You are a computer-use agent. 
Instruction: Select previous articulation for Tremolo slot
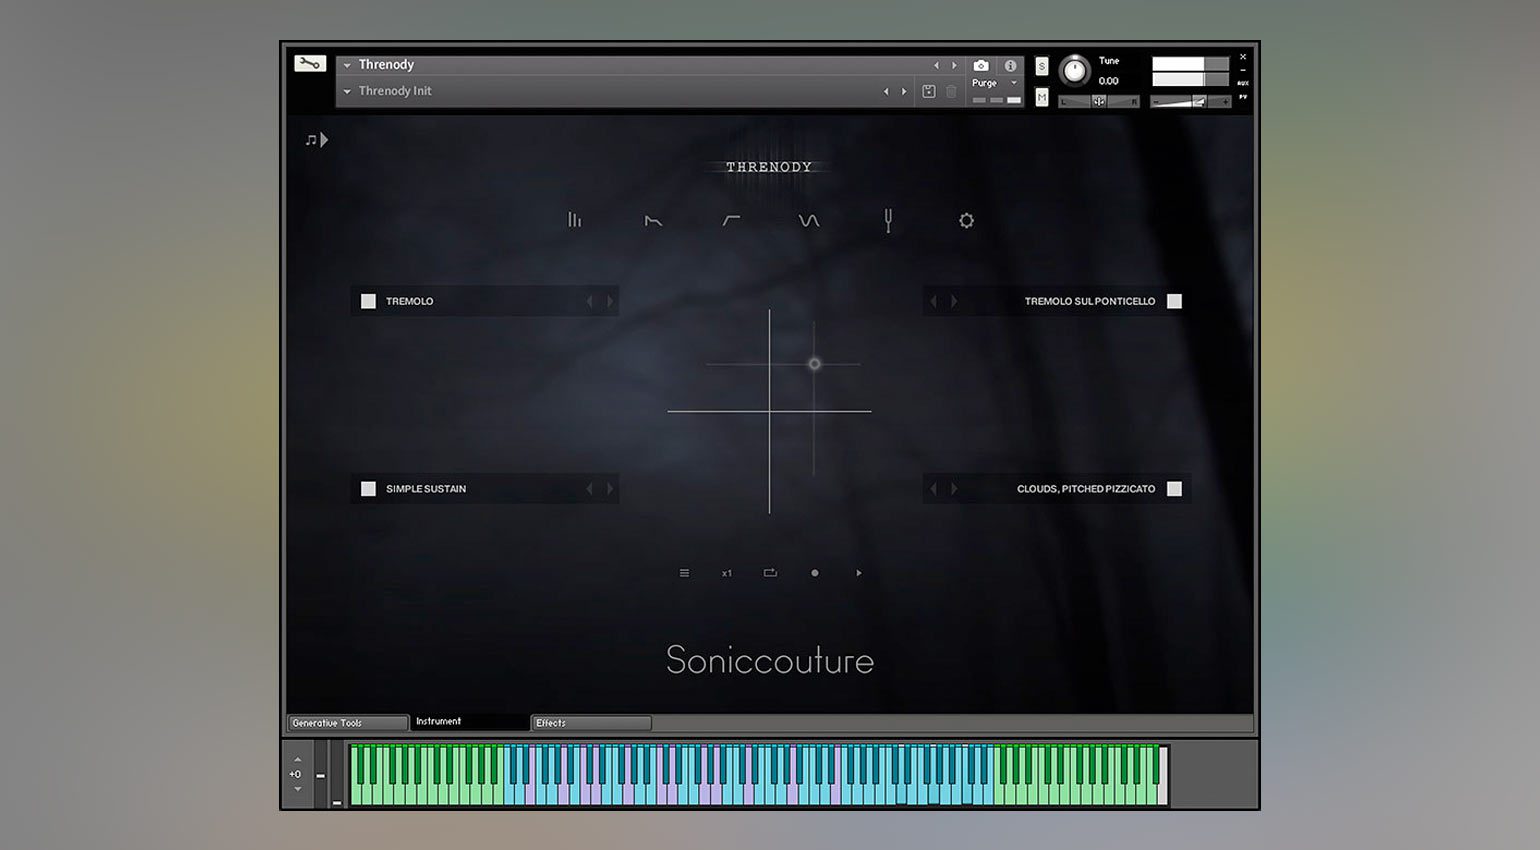(590, 301)
